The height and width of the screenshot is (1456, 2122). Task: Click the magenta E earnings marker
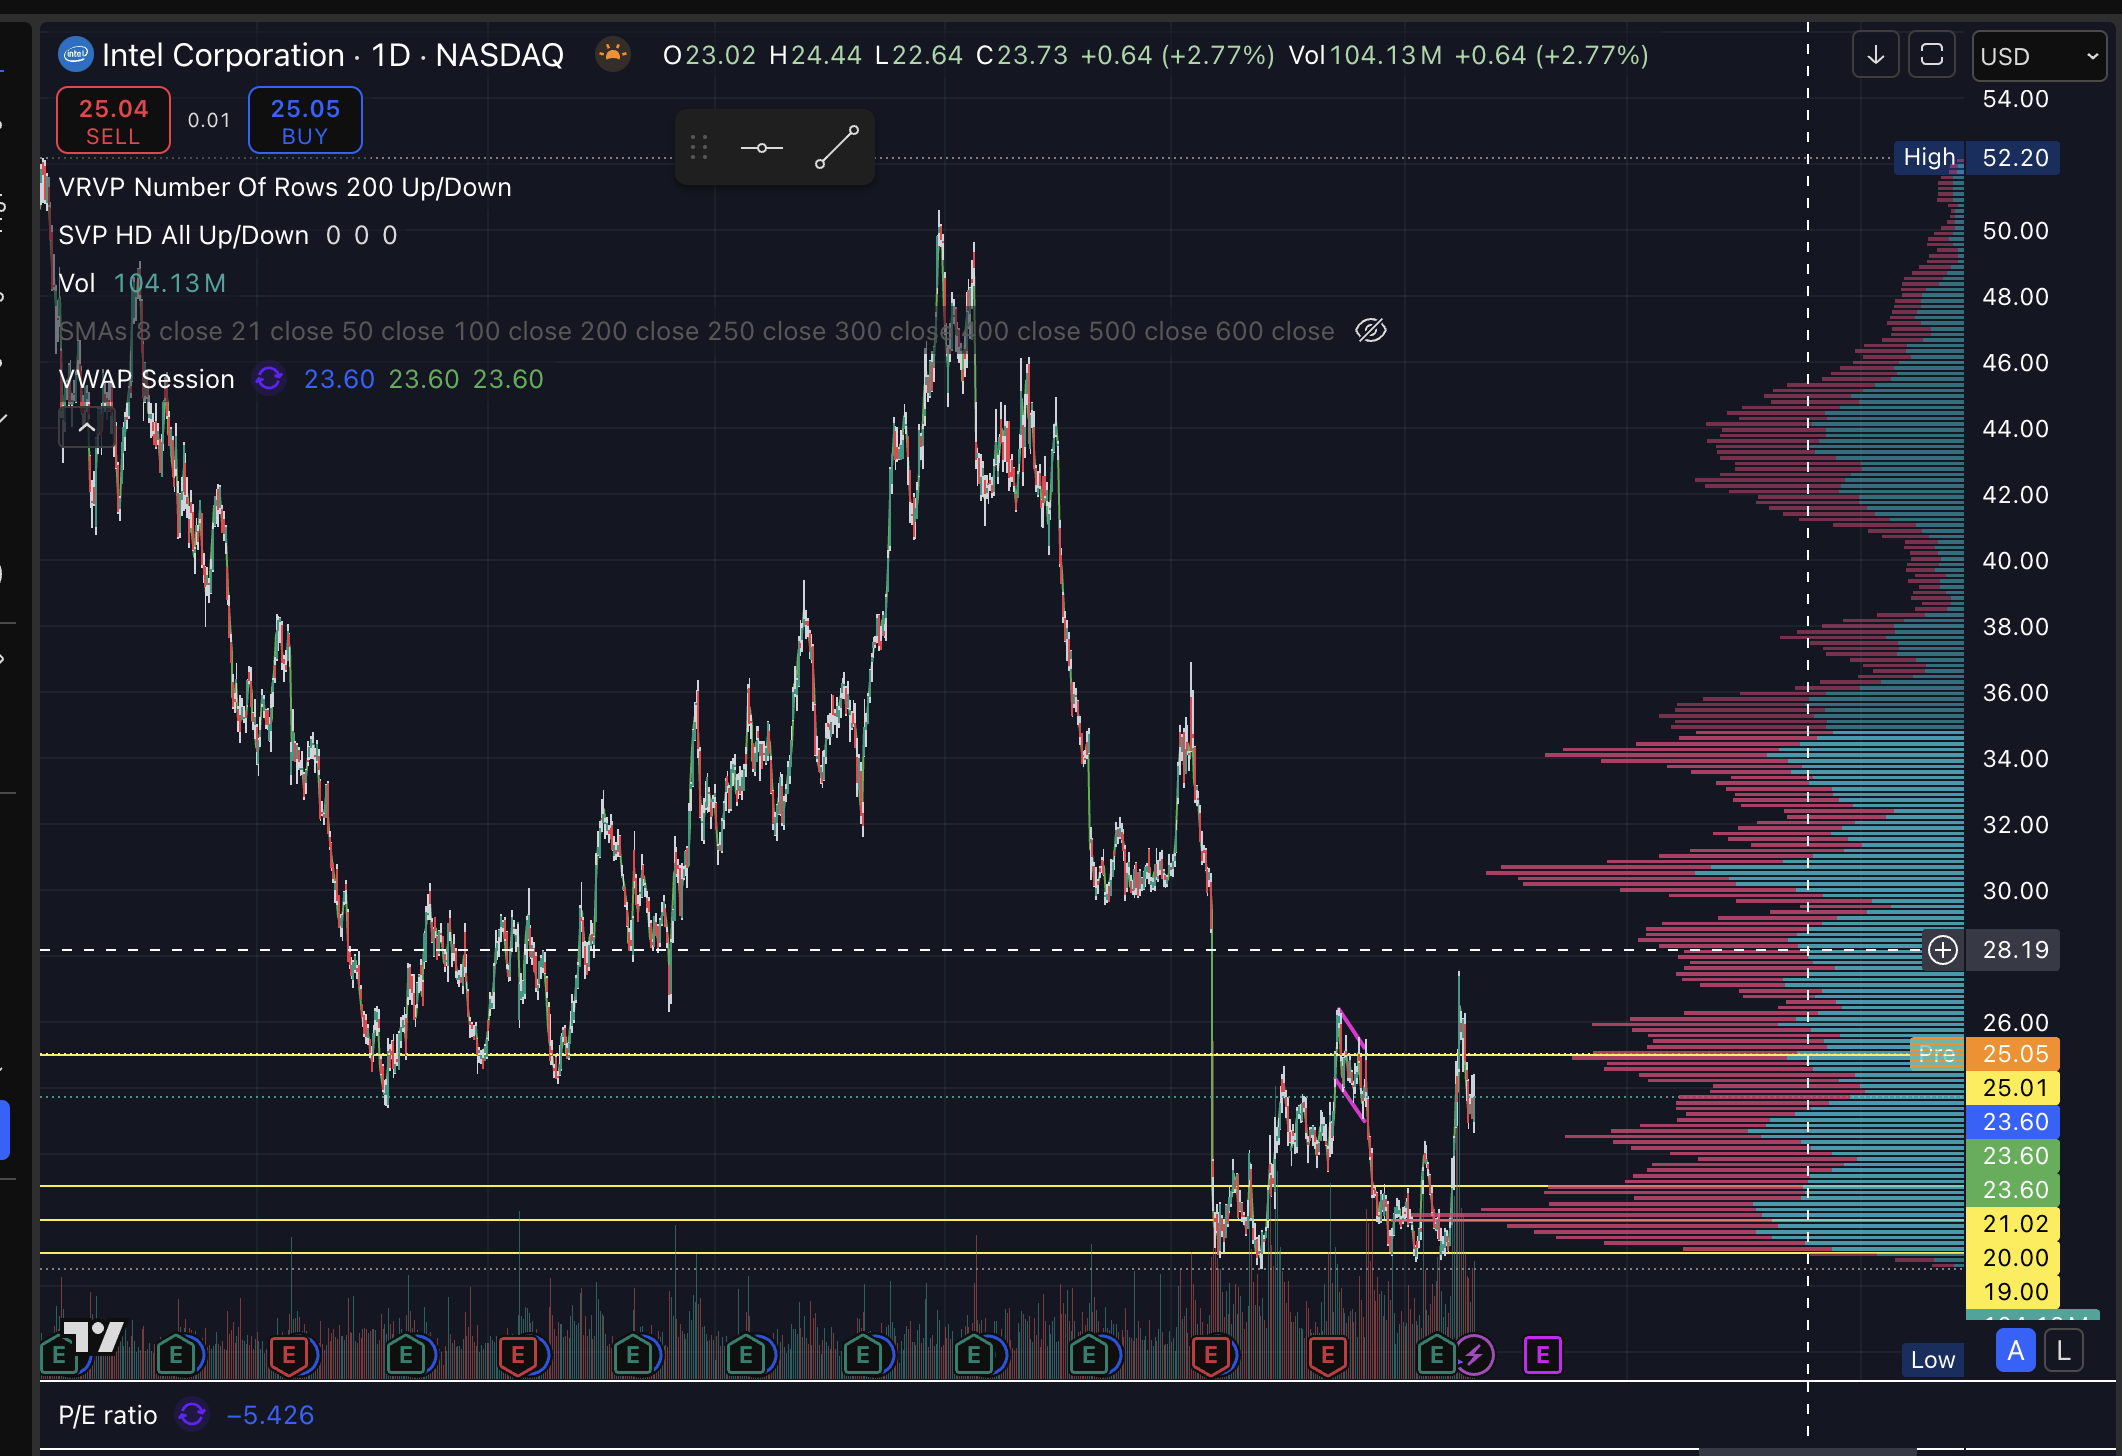click(x=1542, y=1355)
